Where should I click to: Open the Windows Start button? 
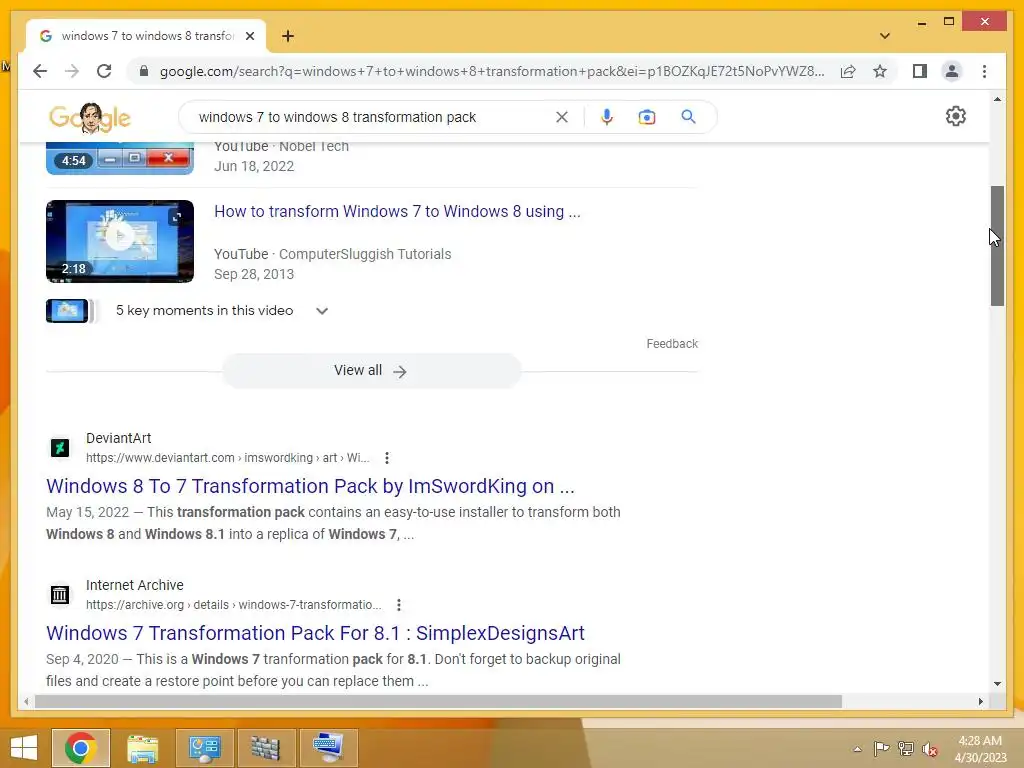click(24, 748)
